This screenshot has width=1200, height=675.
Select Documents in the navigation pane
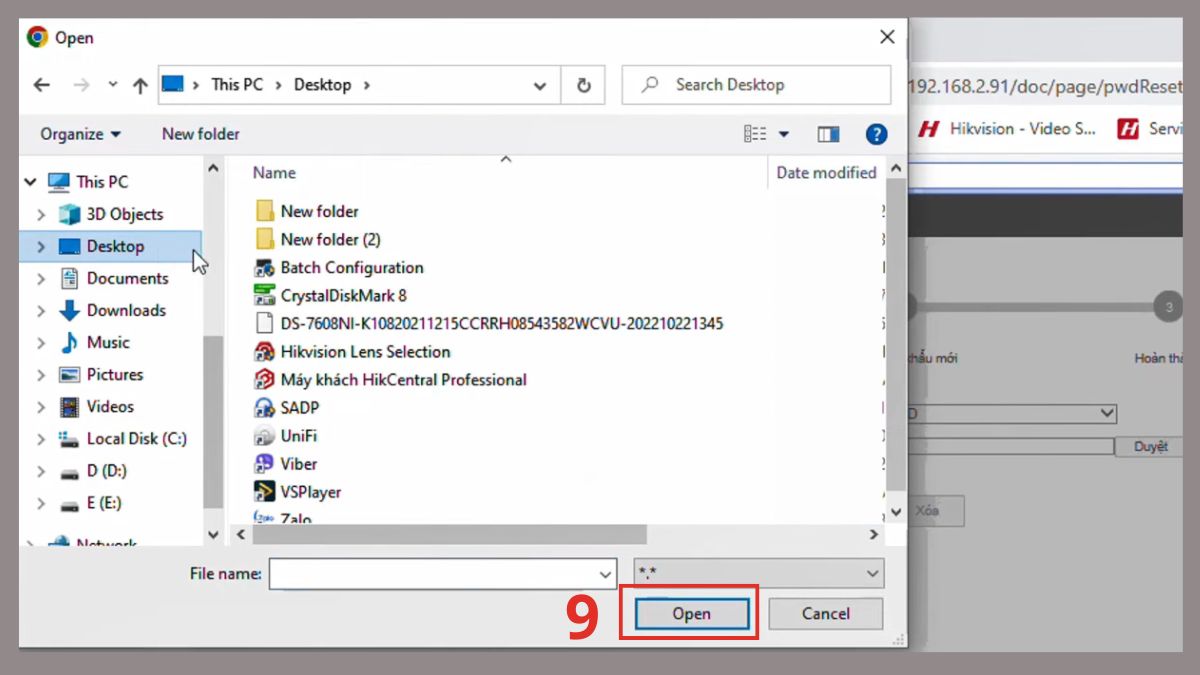[x=127, y=278]
